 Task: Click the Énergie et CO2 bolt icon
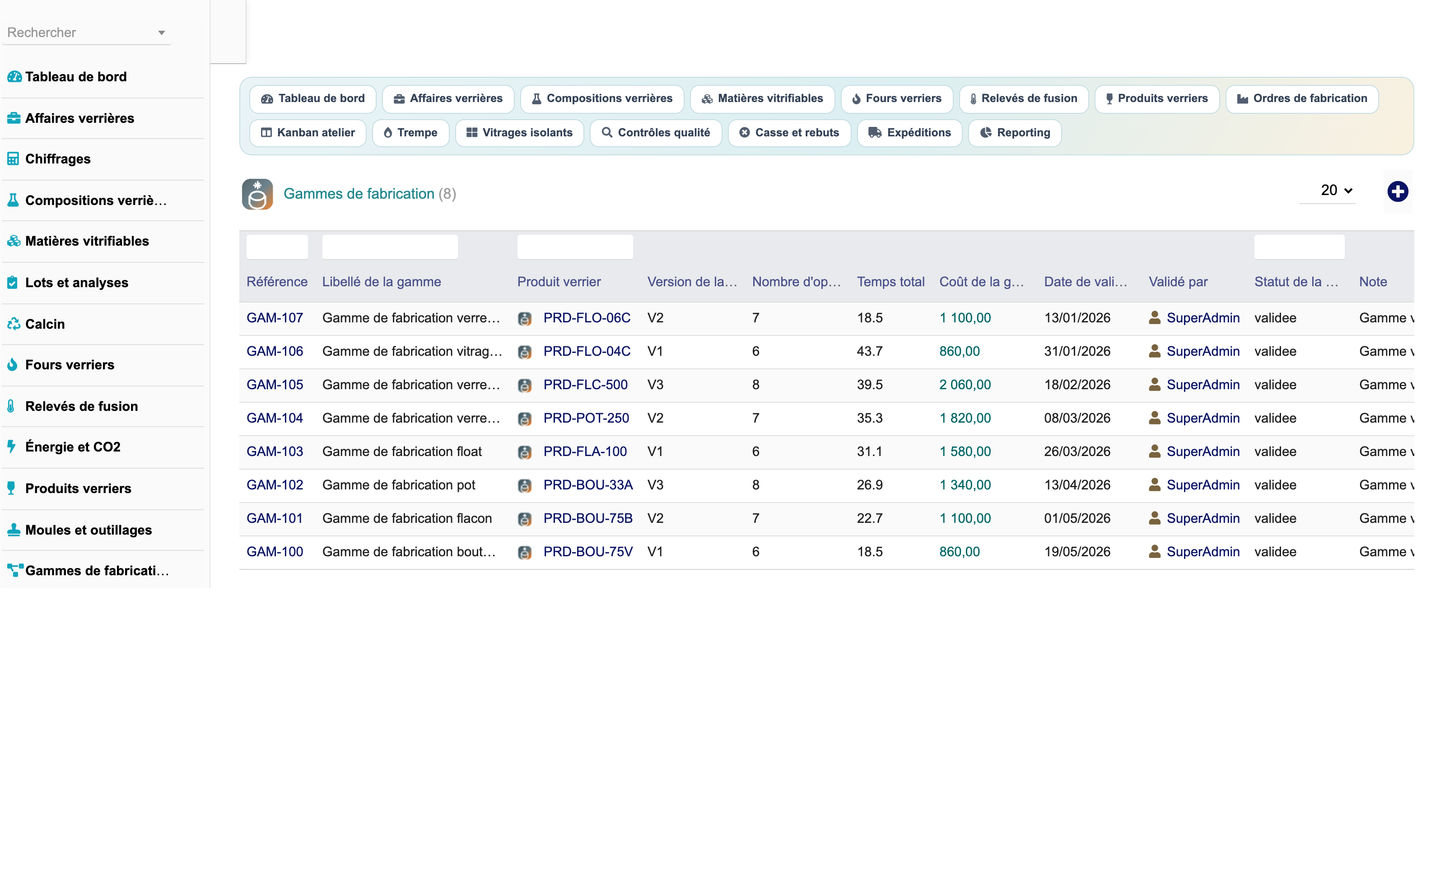[x=12, y=447]
